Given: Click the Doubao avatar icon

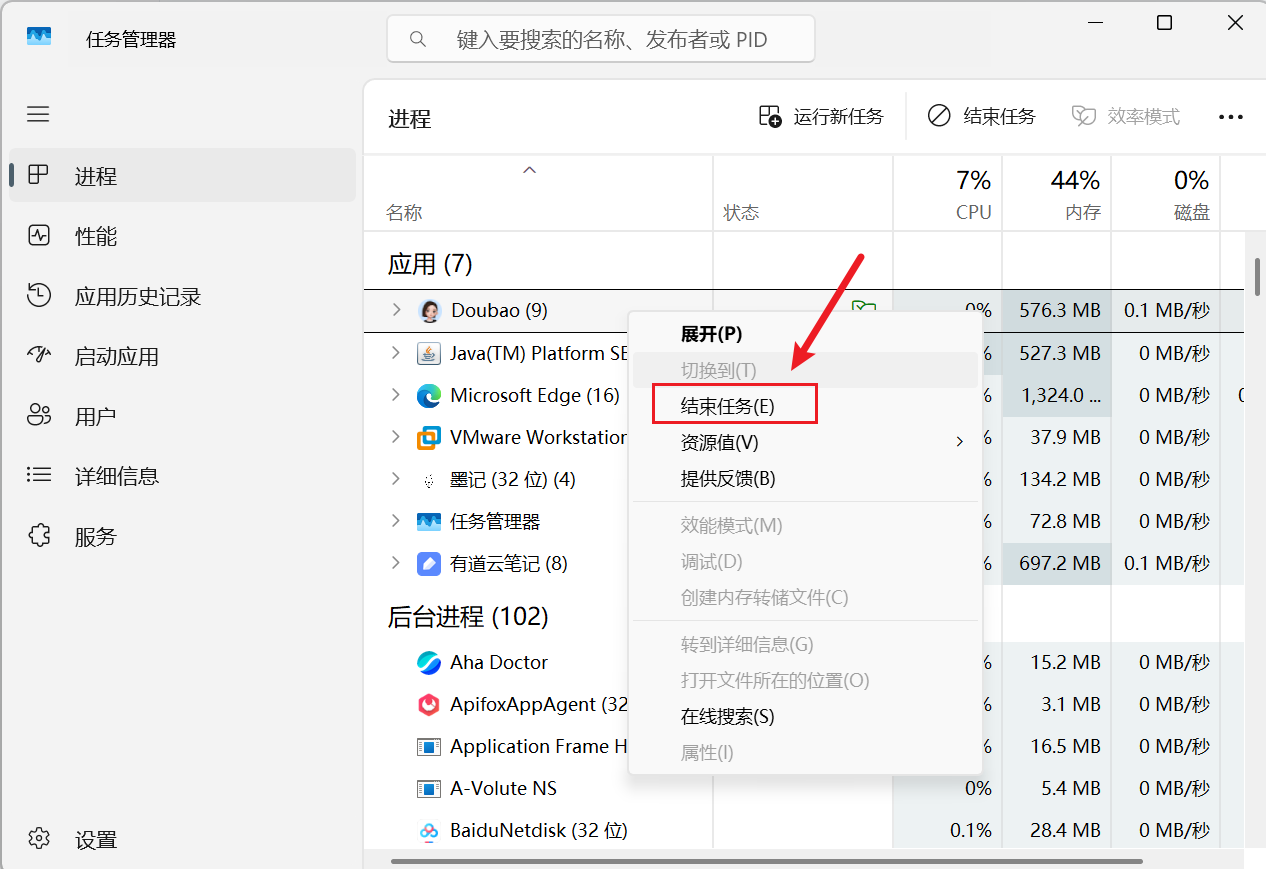Looking at the screenshot, I should point(429,311).
